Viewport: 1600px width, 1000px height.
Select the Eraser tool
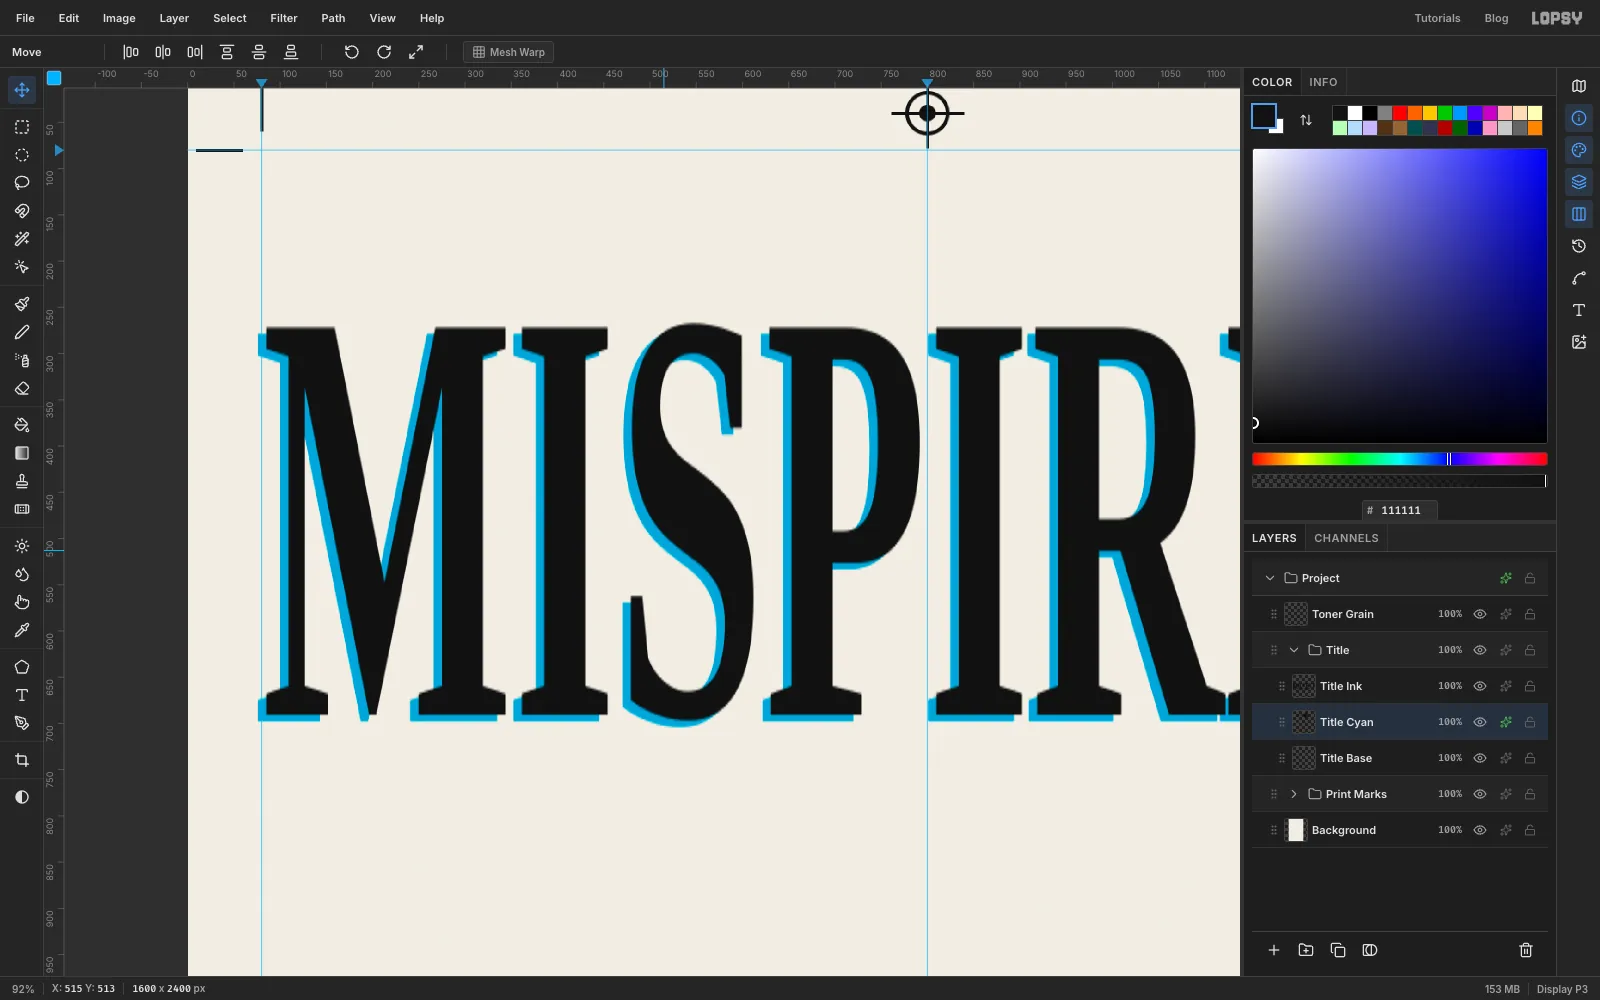coord(22,388)
